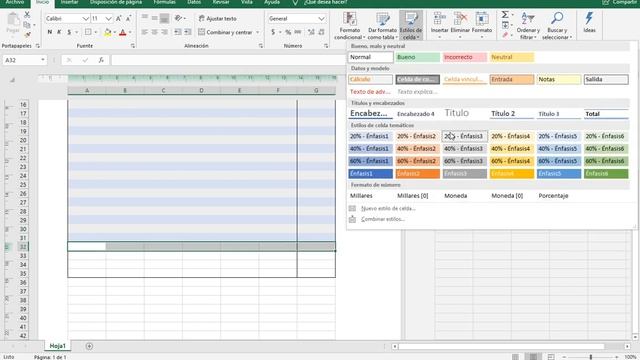The width and height of the screenshot is (640, 360).
Task: Align text to the left
Action: [144, 32]
